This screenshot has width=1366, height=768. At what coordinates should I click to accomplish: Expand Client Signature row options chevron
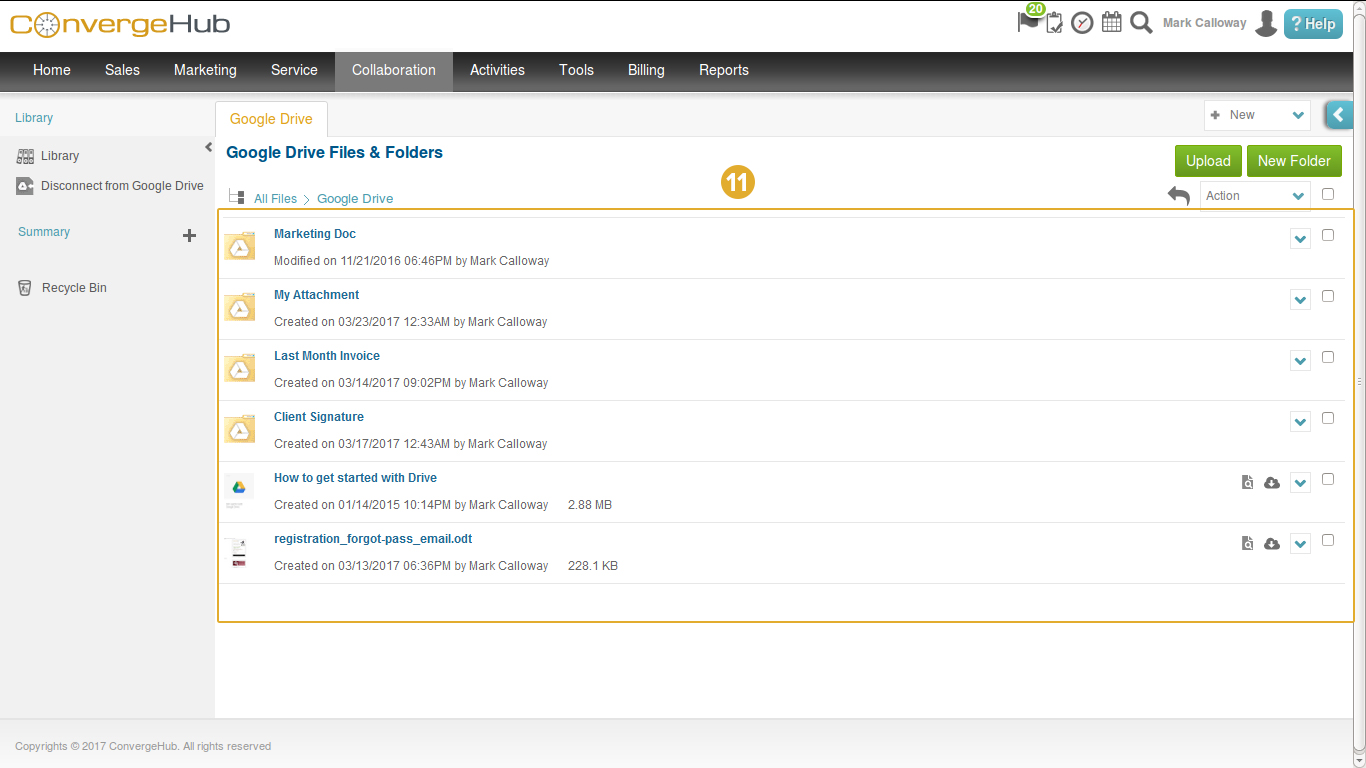[1300, 422]
